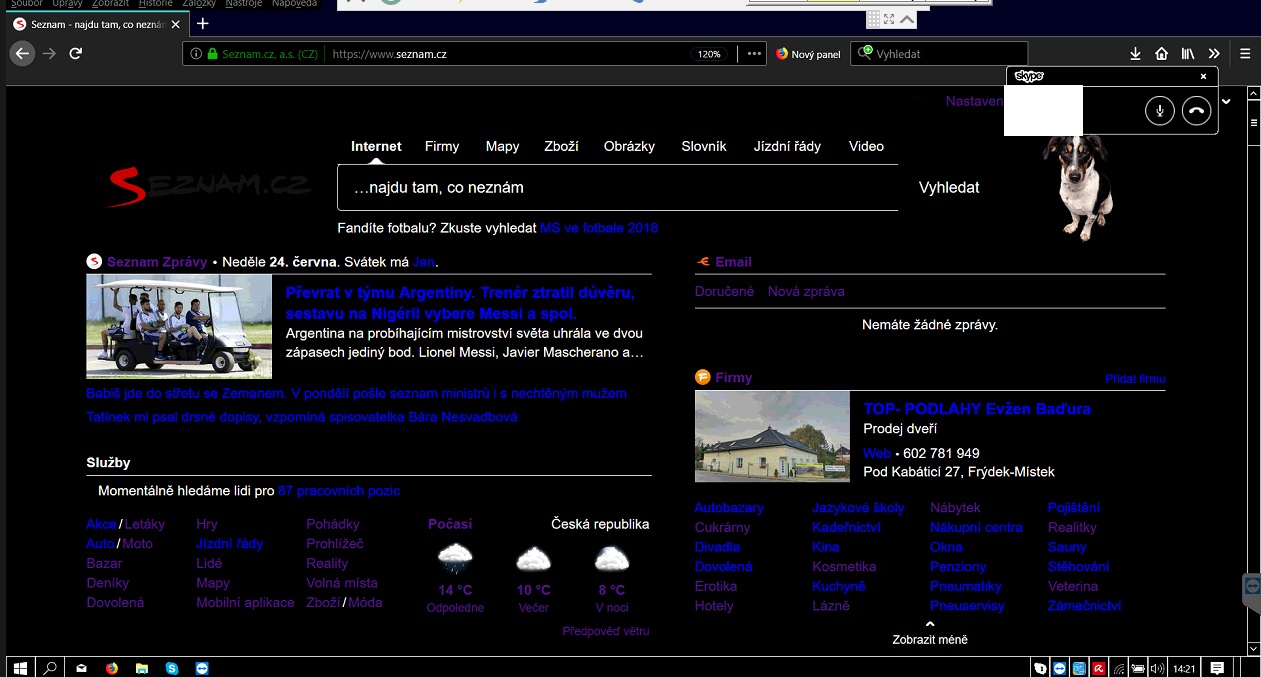Select the Internet search tab
This screenshot has height=677, width=1261.
376,146
